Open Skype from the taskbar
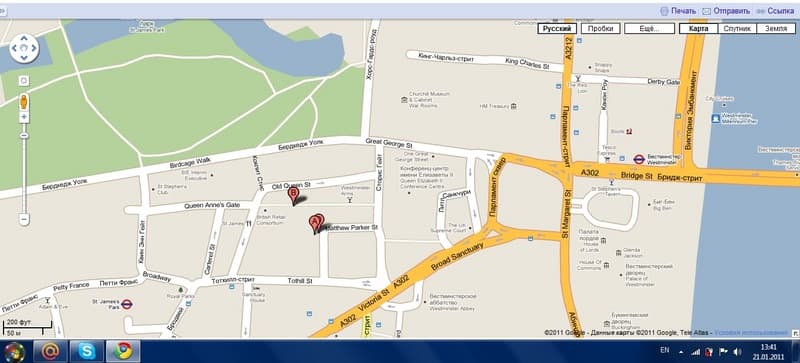 tap(87, 351)
